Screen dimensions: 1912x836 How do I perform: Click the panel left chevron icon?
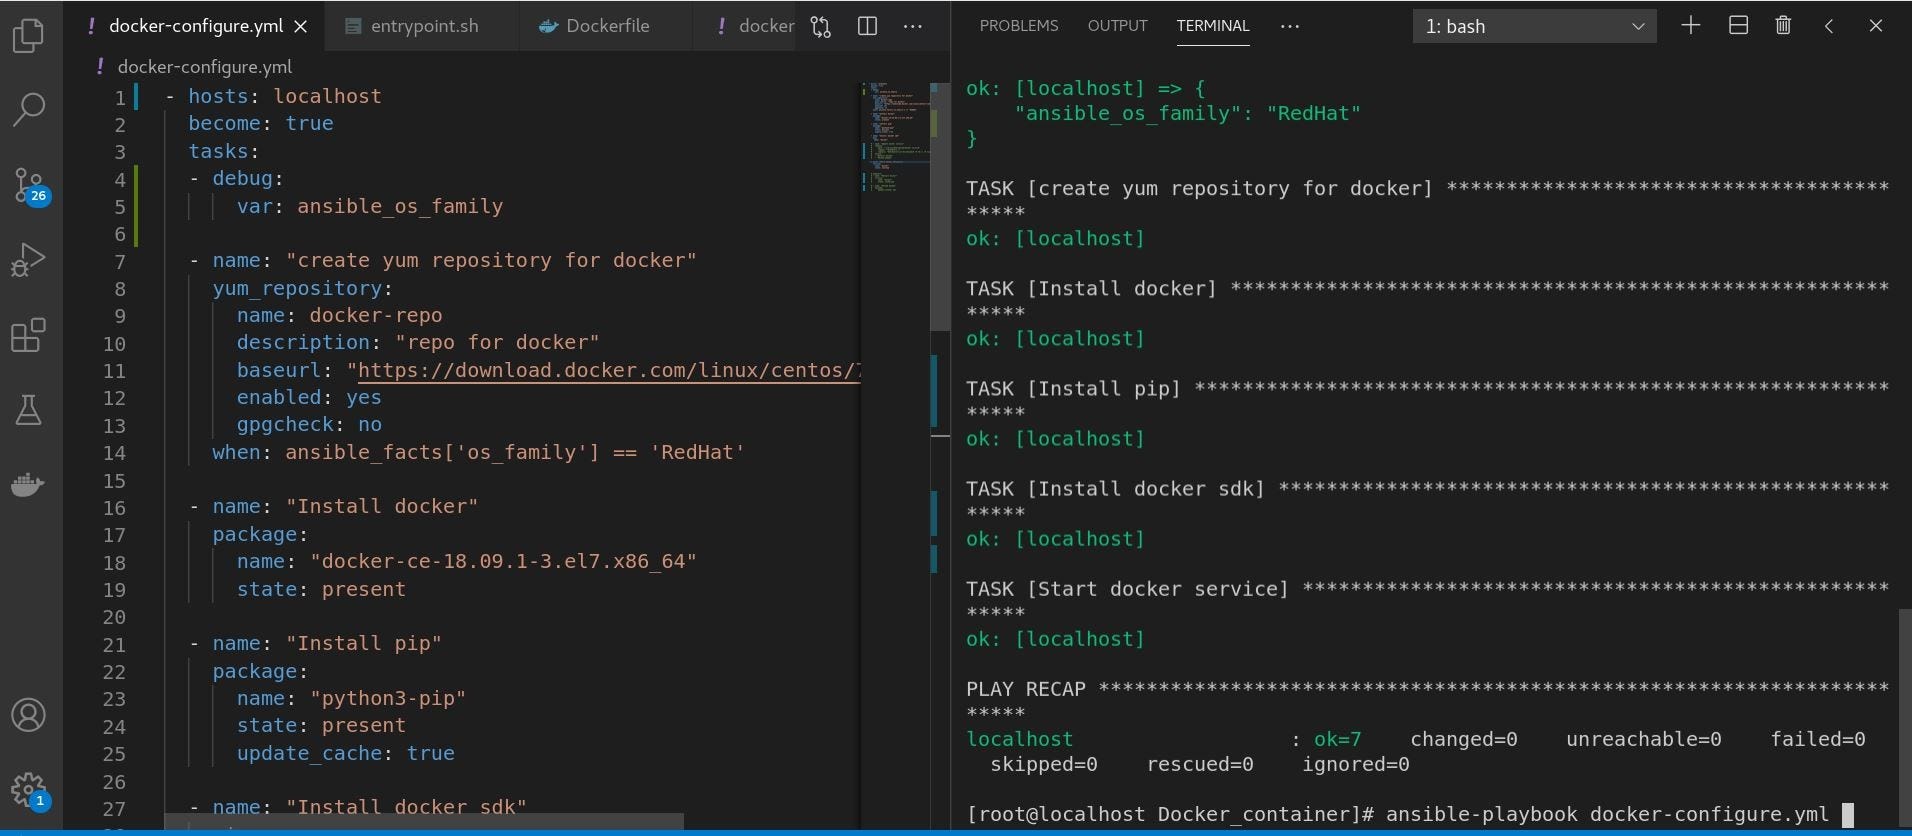(x=1829, y=26)
